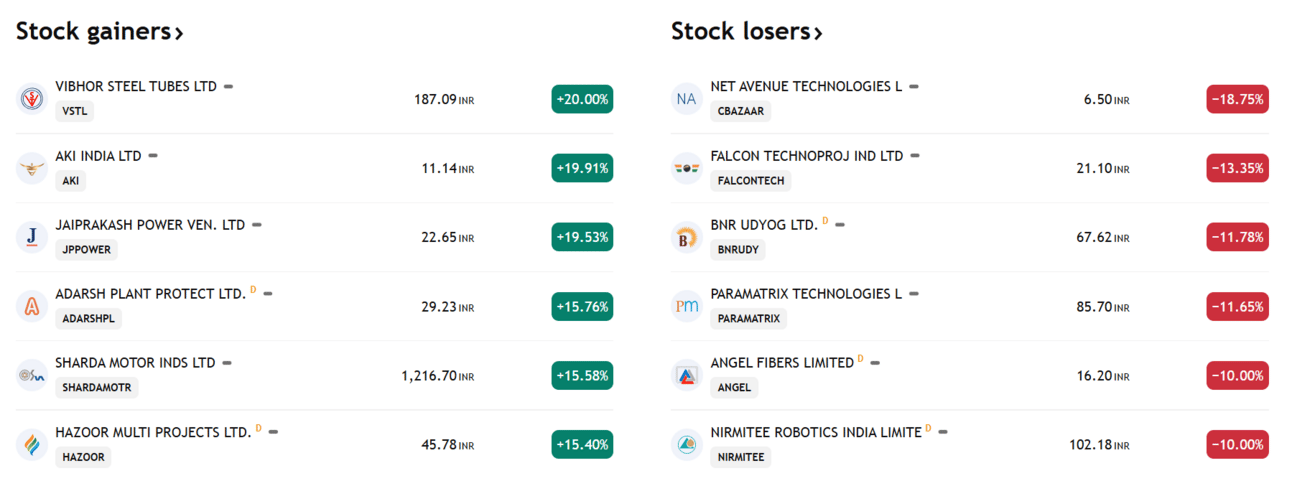
Task: Click the Hazoor Multi Projects logo
Action: tap(32, 444)
